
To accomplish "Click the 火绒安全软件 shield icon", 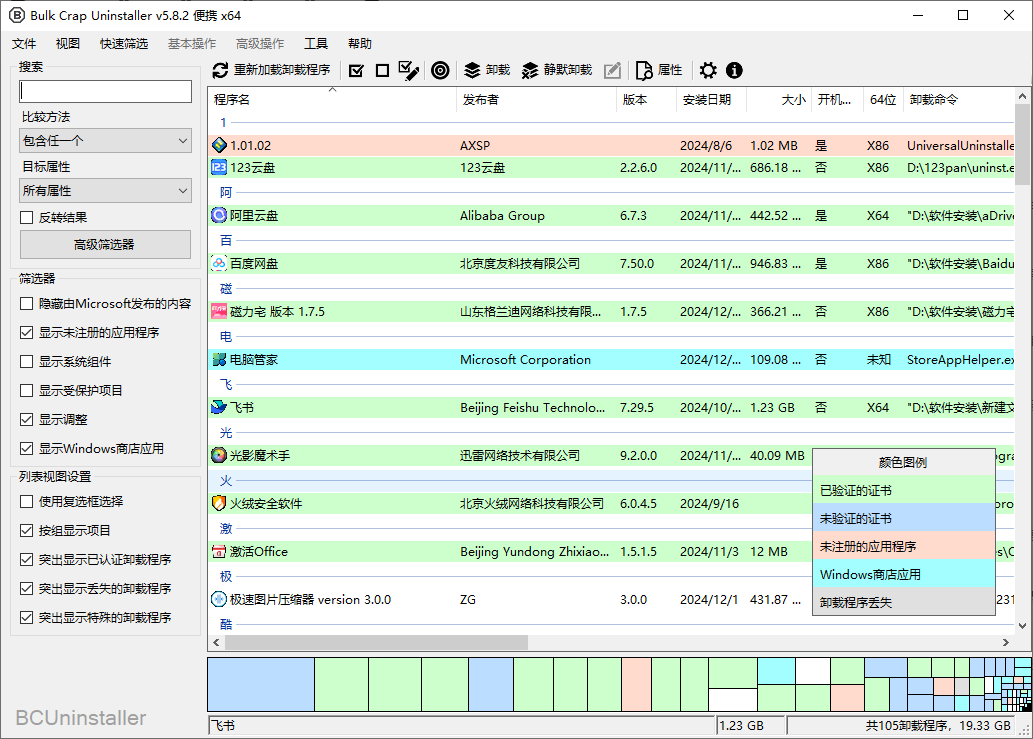I will tap(219, 503).
